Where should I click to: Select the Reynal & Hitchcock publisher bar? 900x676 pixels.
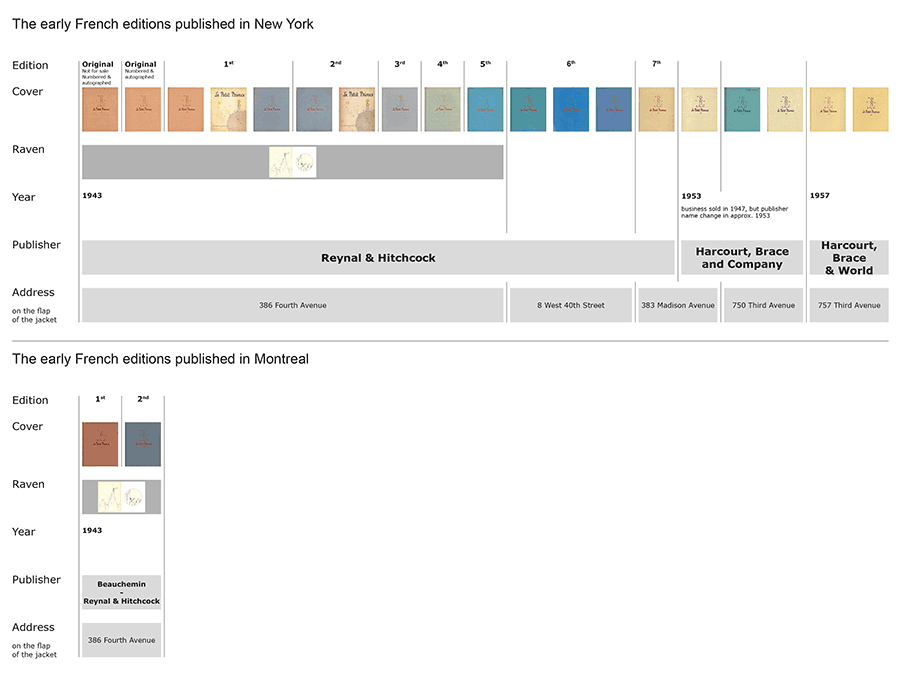[378, 258]
